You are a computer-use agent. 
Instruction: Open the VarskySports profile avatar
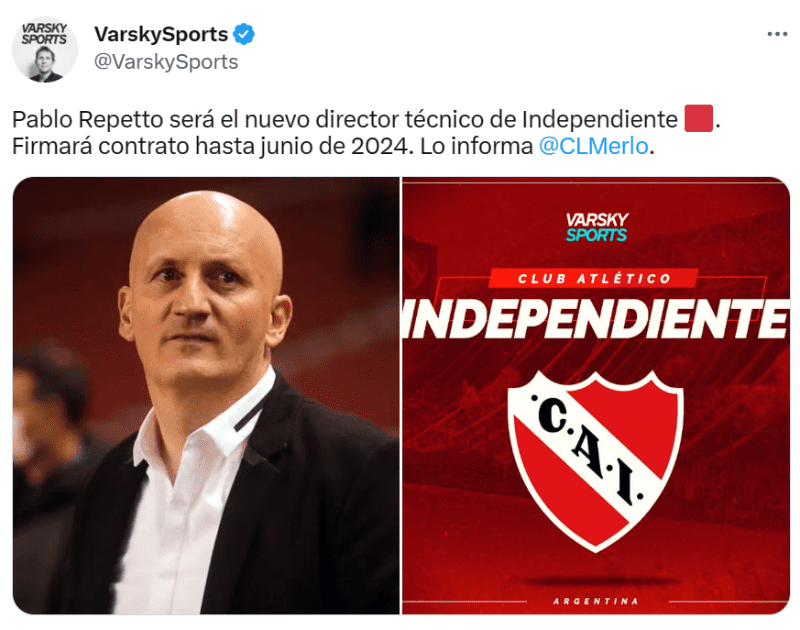[45, 49]
